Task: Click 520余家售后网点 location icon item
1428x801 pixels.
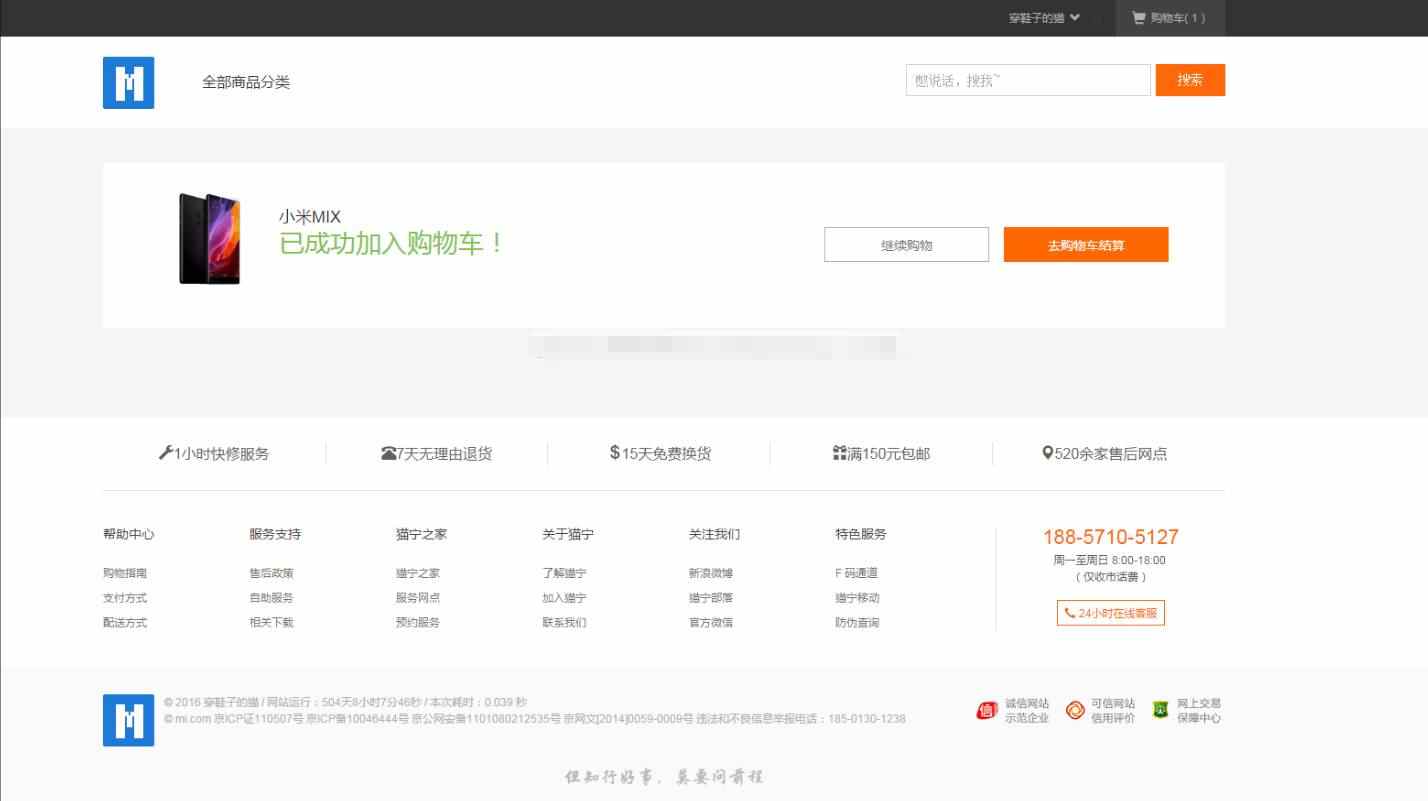Action: [x=1104, y=453]
